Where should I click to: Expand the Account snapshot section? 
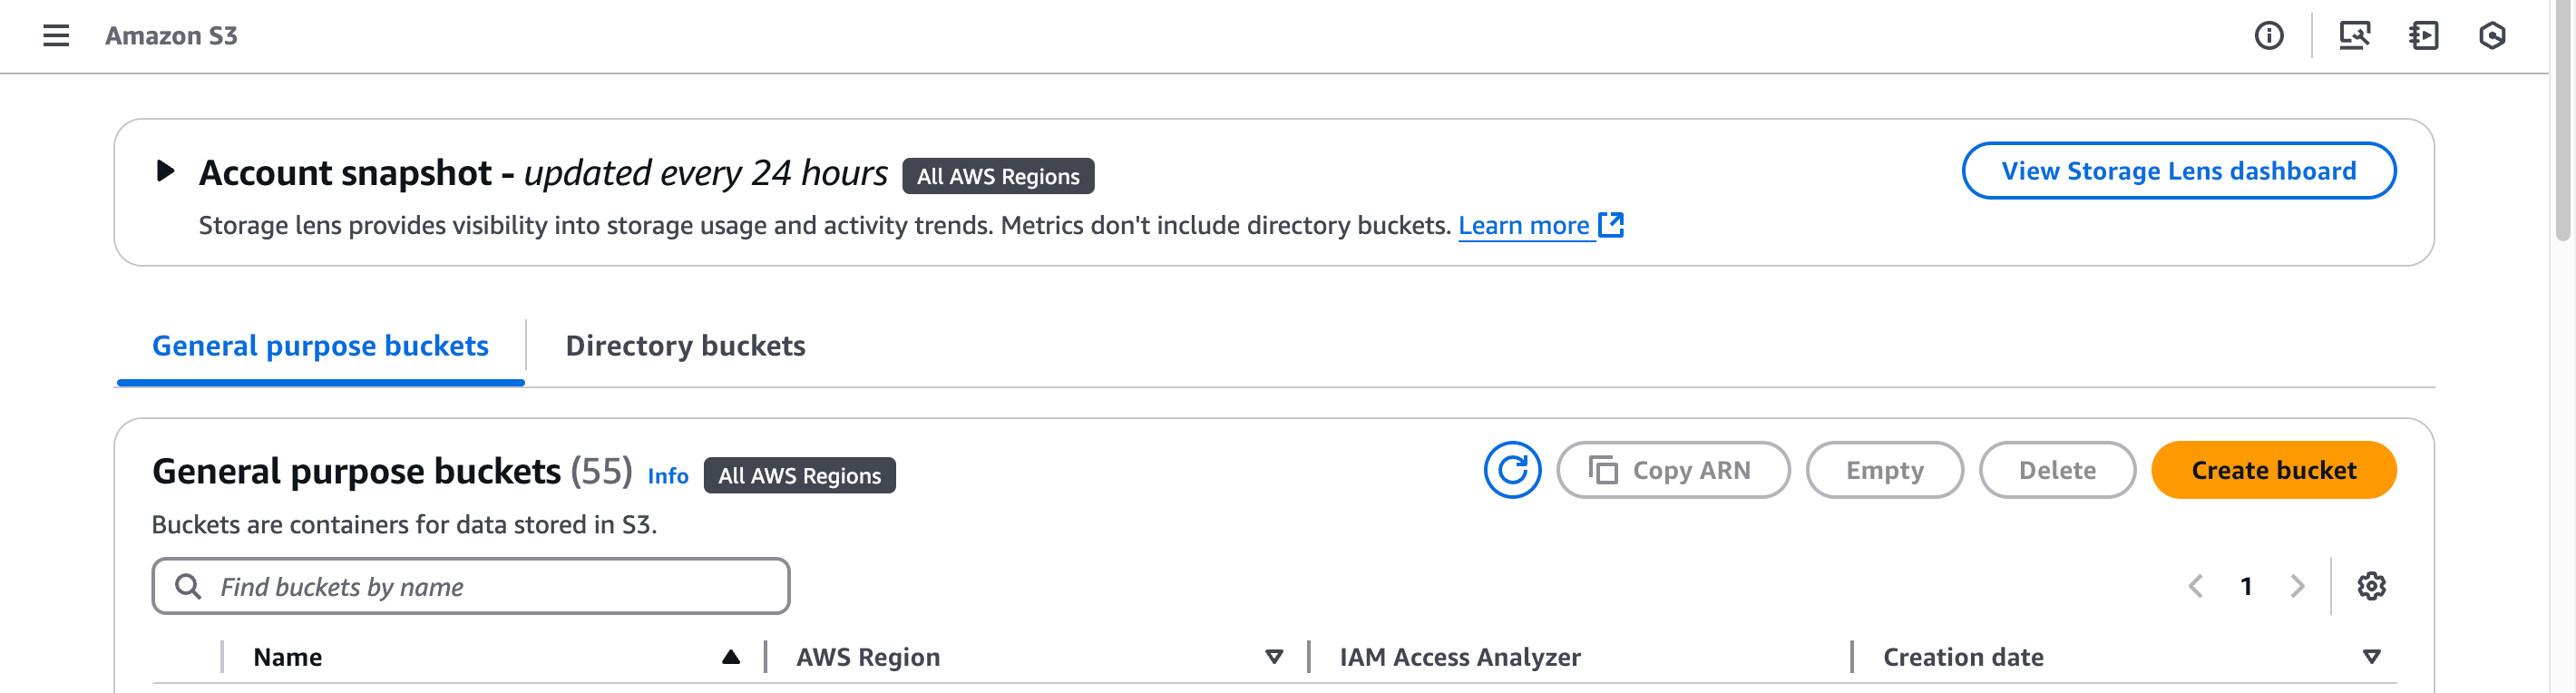pyautogui.click(x=166, y=171)
